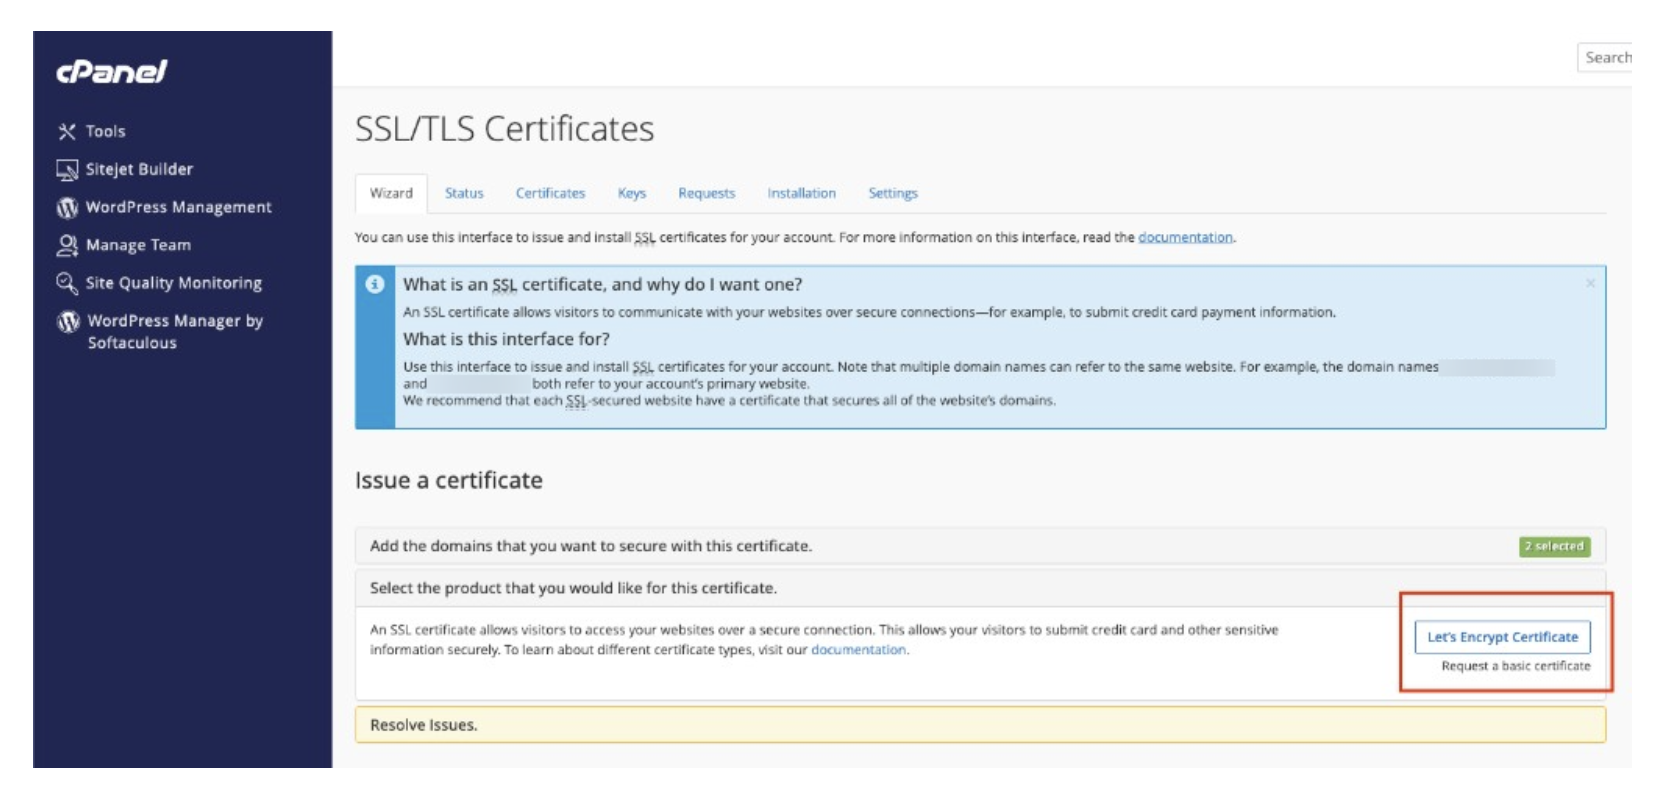Select the Requests tab

point(706,194)
